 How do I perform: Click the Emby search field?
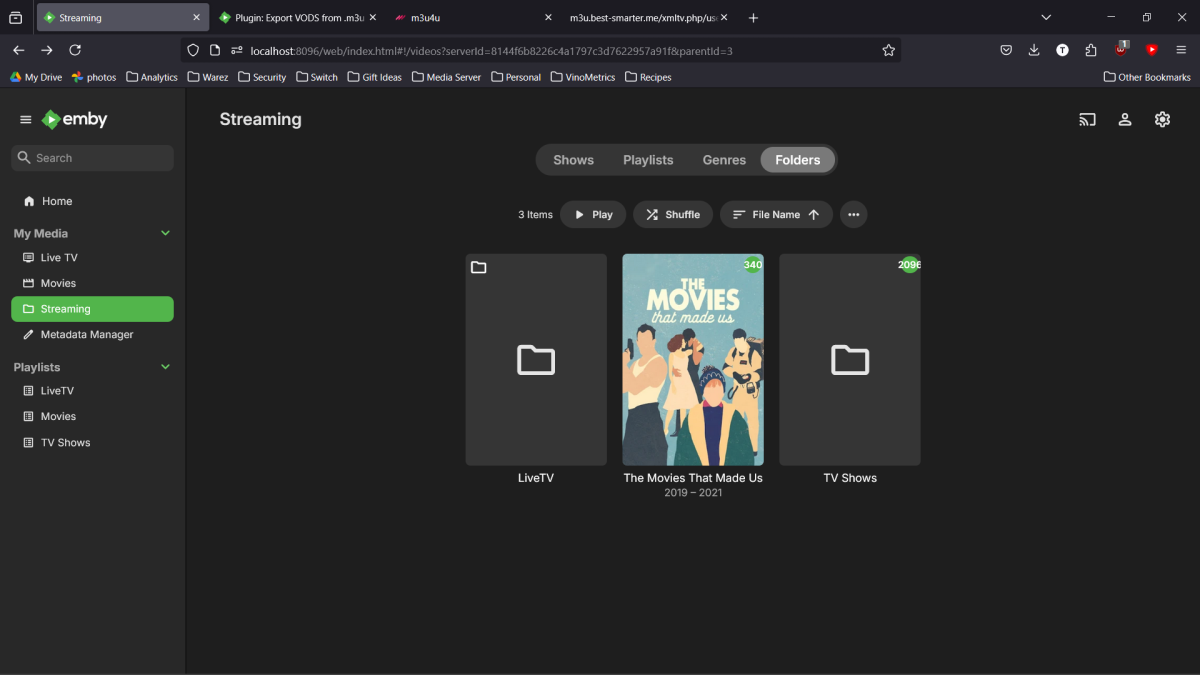pyautogui.click(x=92, y=158)
